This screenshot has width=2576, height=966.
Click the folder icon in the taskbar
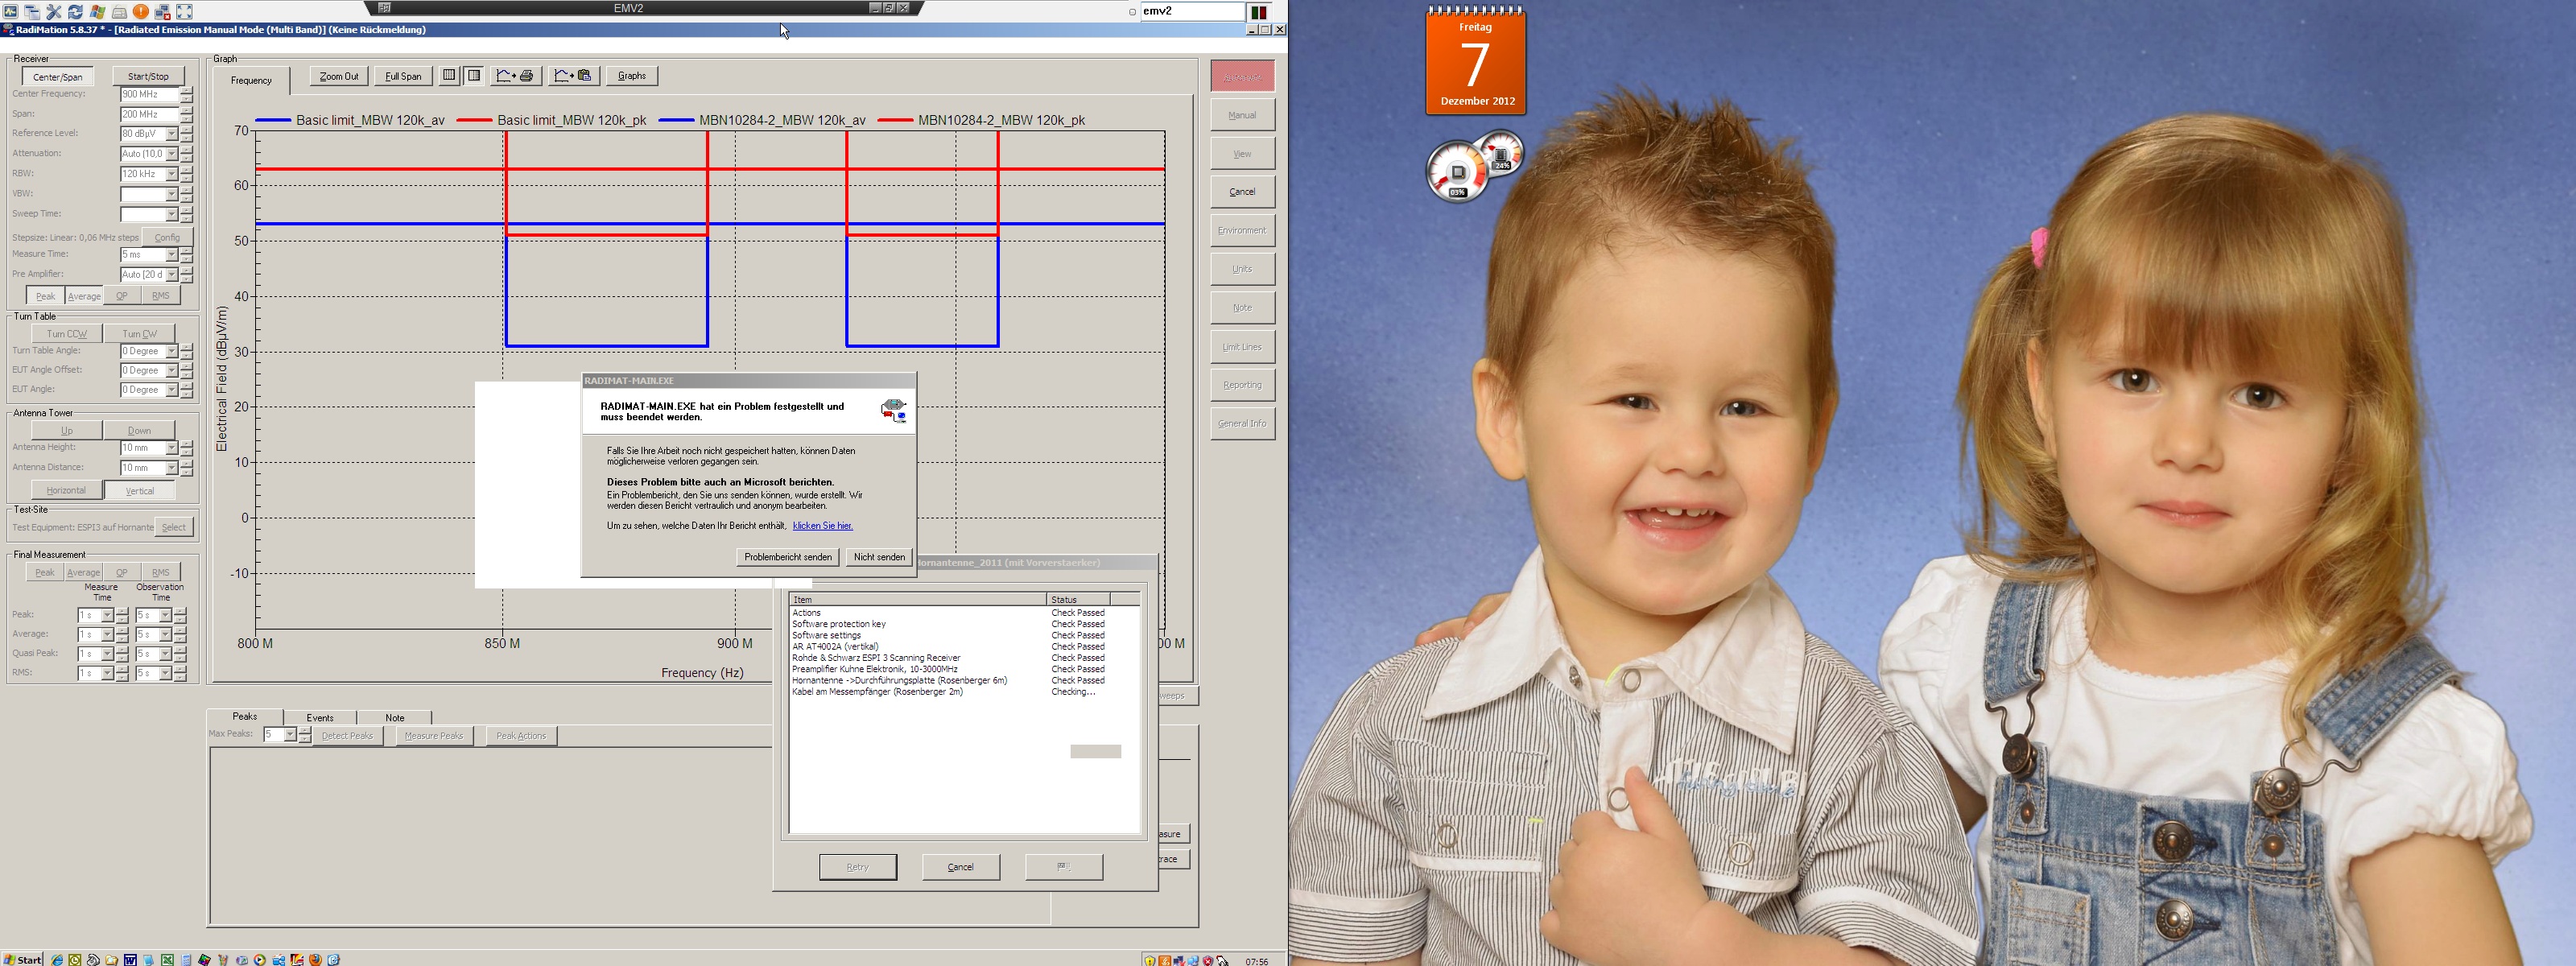pyautogui.click(x=111, y=960)
